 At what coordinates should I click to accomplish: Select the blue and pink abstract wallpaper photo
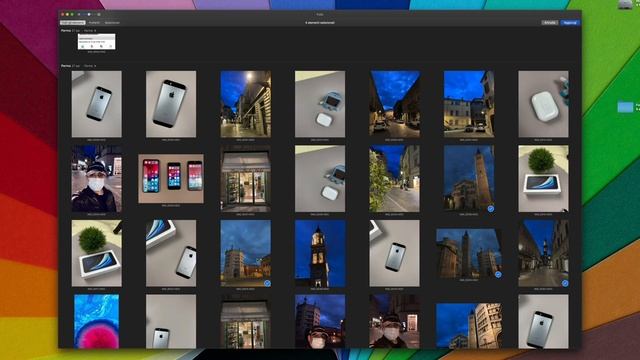pos(97,321)
